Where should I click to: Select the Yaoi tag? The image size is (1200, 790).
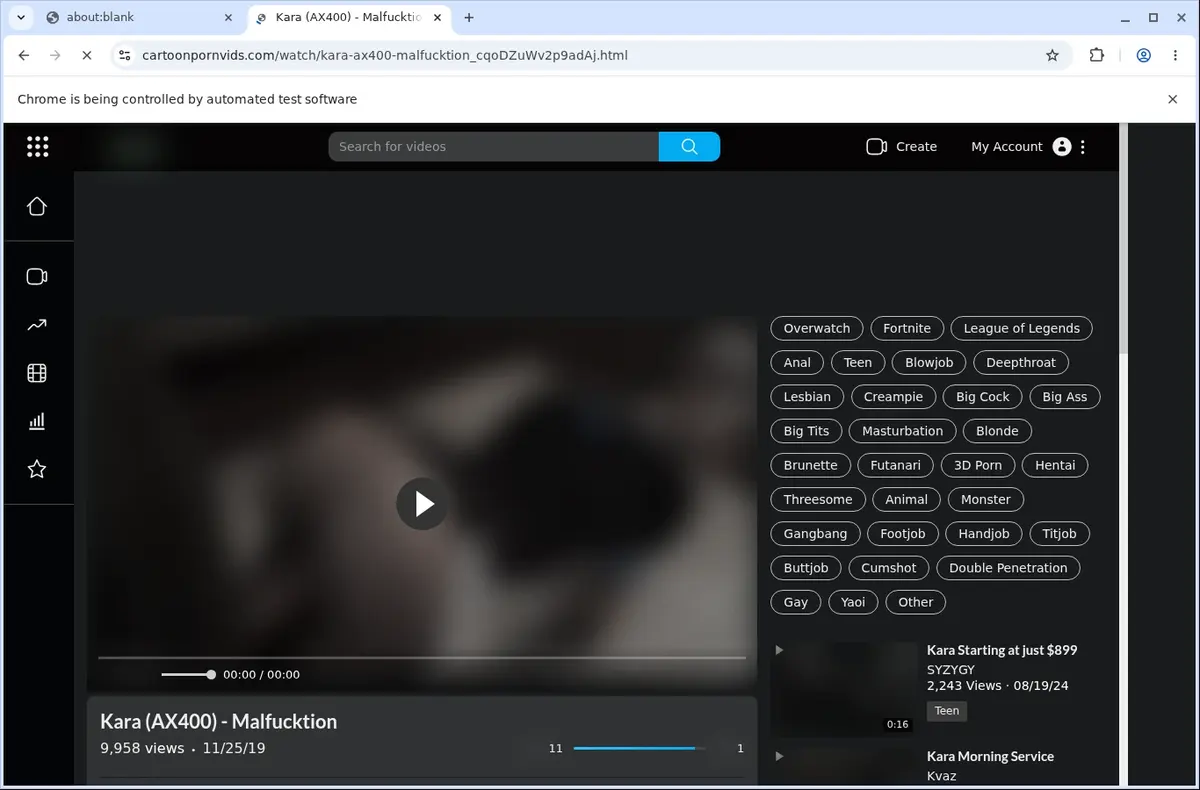[853, 602]
